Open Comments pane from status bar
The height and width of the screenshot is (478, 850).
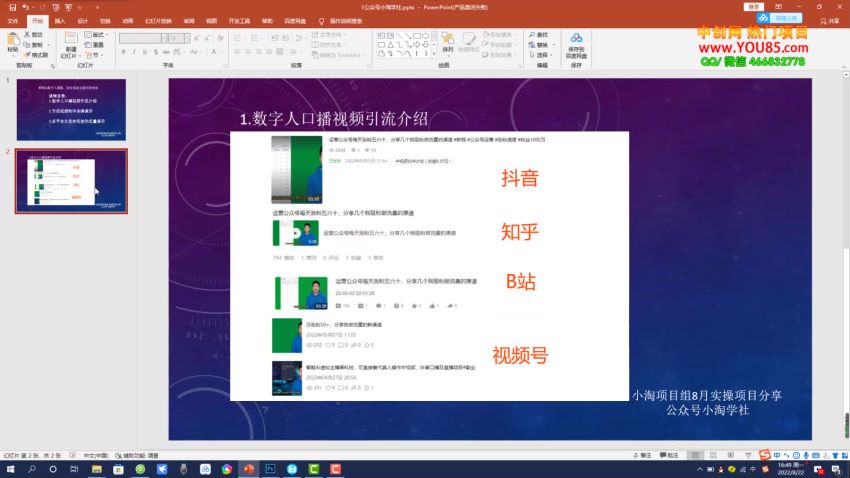[669, 455]
